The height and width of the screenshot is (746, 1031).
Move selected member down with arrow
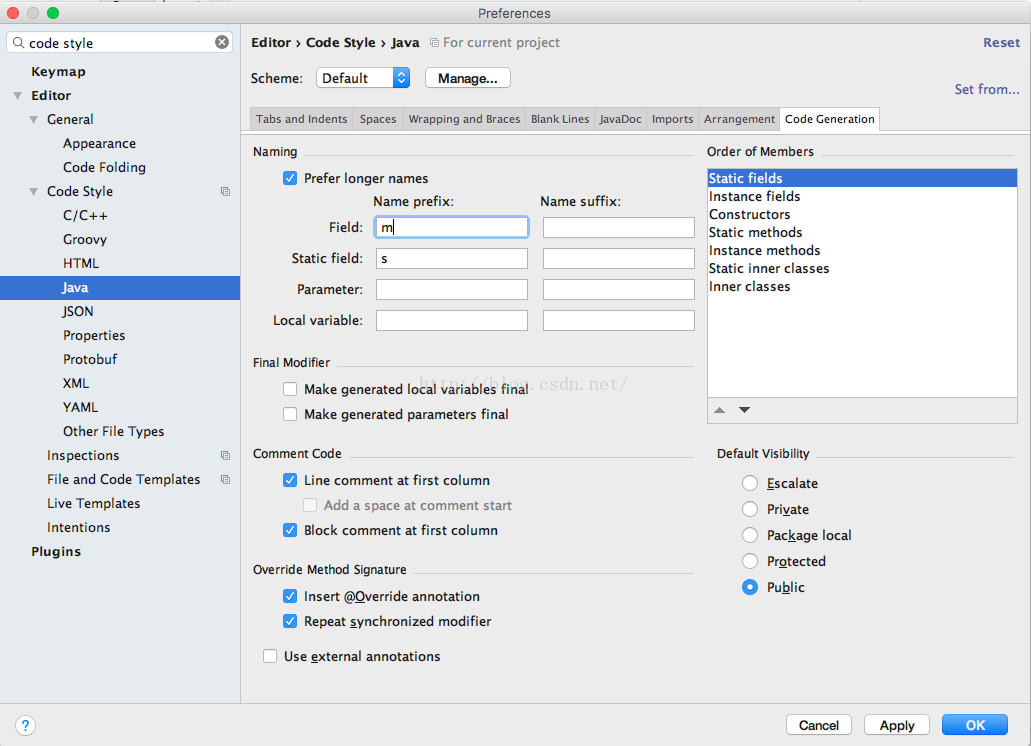click(744, 410)
